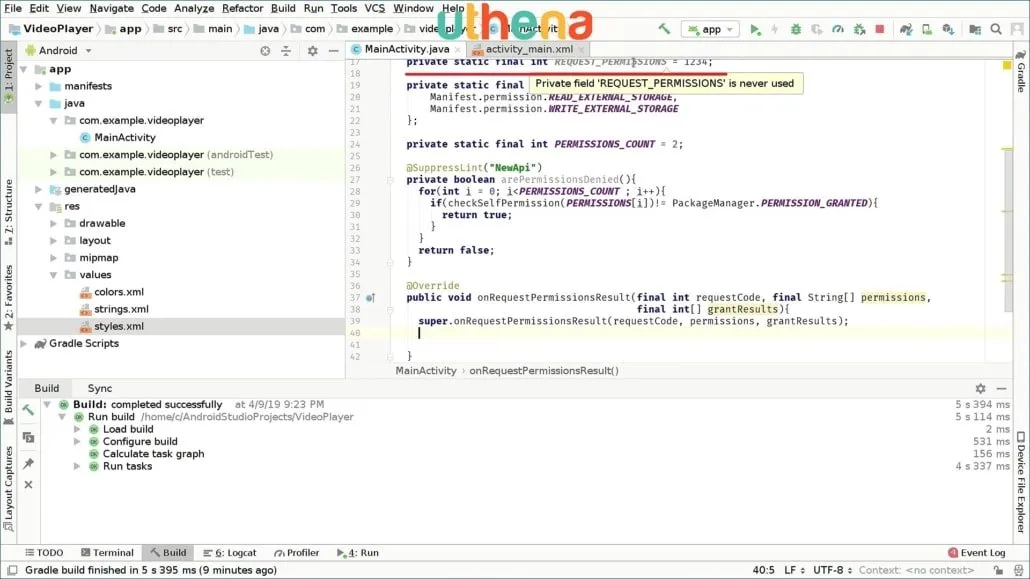
Task: Switch to the Sync tab
Action: pos(100,388)
